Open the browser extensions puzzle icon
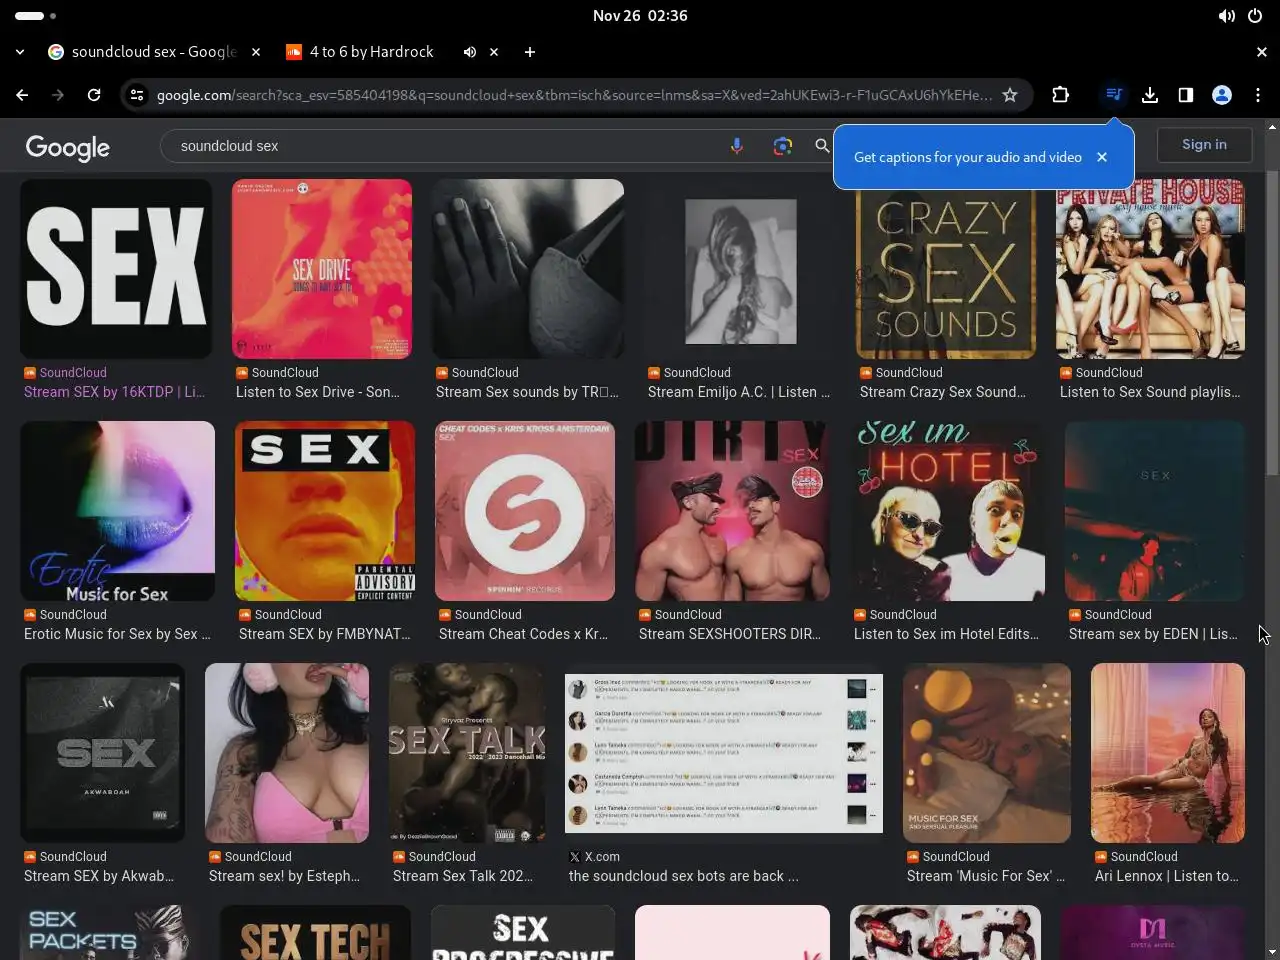The height and width of the screenshot is (960, 1280). coord(1061,95)
